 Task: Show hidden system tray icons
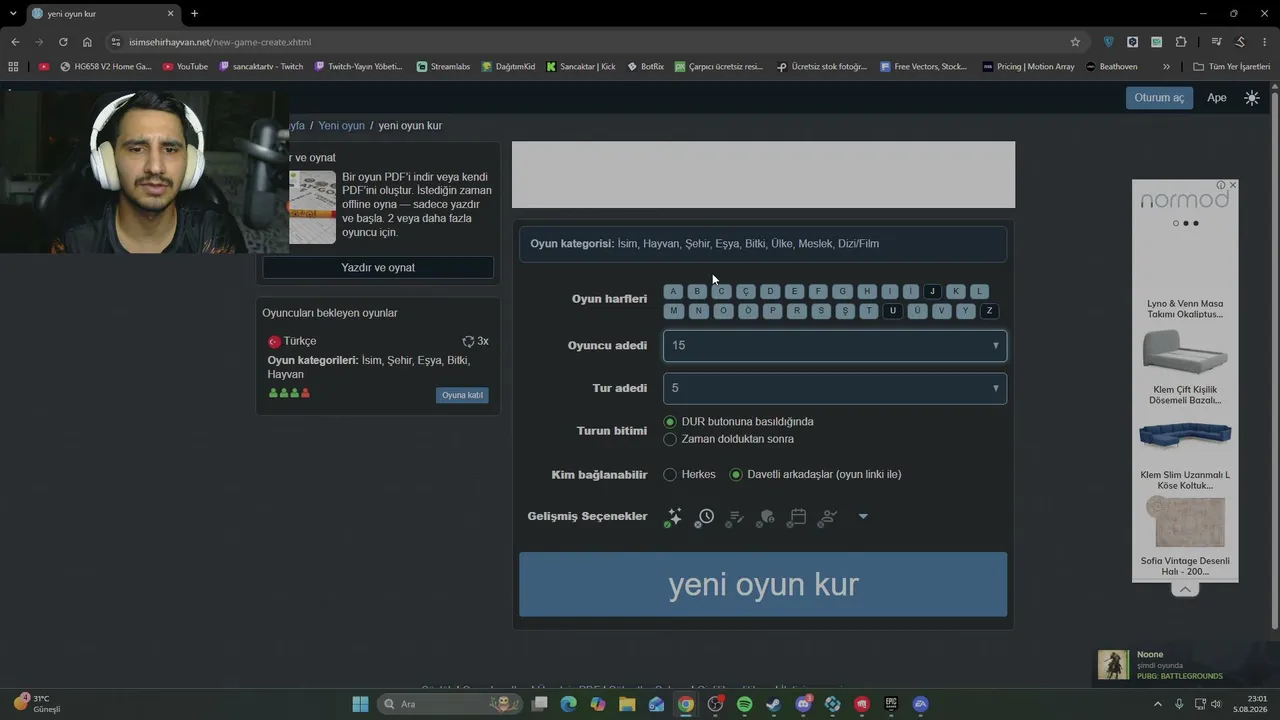tap(1158, 704)
